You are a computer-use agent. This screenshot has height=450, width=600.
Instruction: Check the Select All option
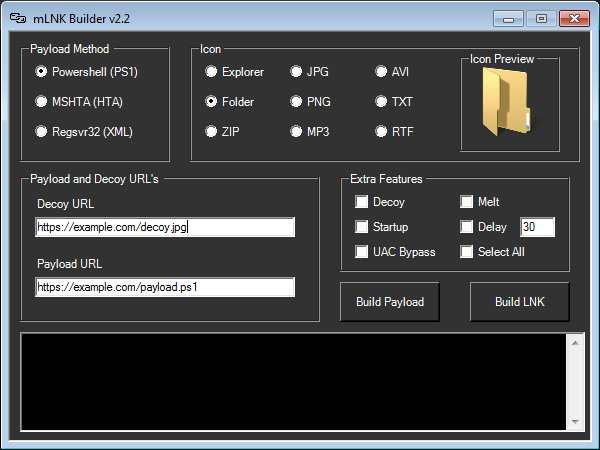pos(467,252)
